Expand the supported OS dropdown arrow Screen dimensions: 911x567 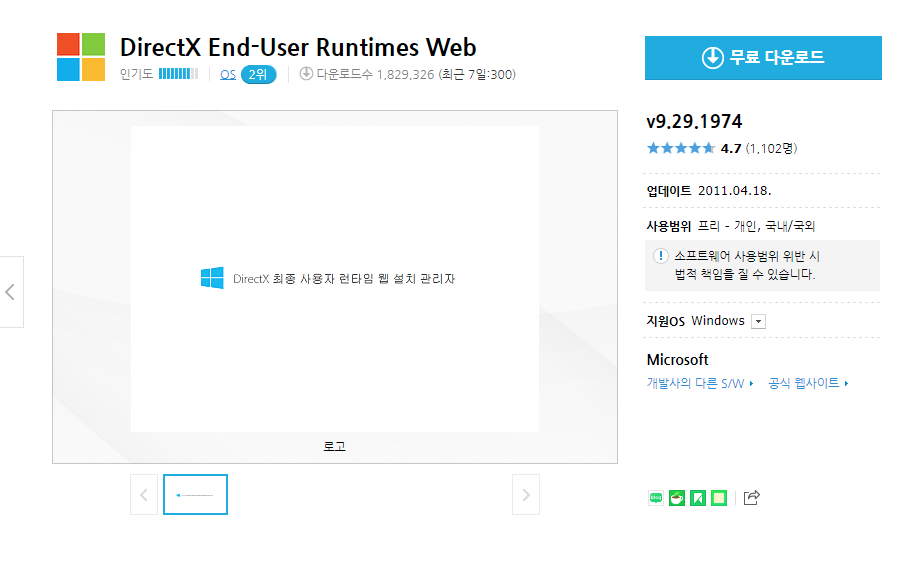[x=758, y=321]
